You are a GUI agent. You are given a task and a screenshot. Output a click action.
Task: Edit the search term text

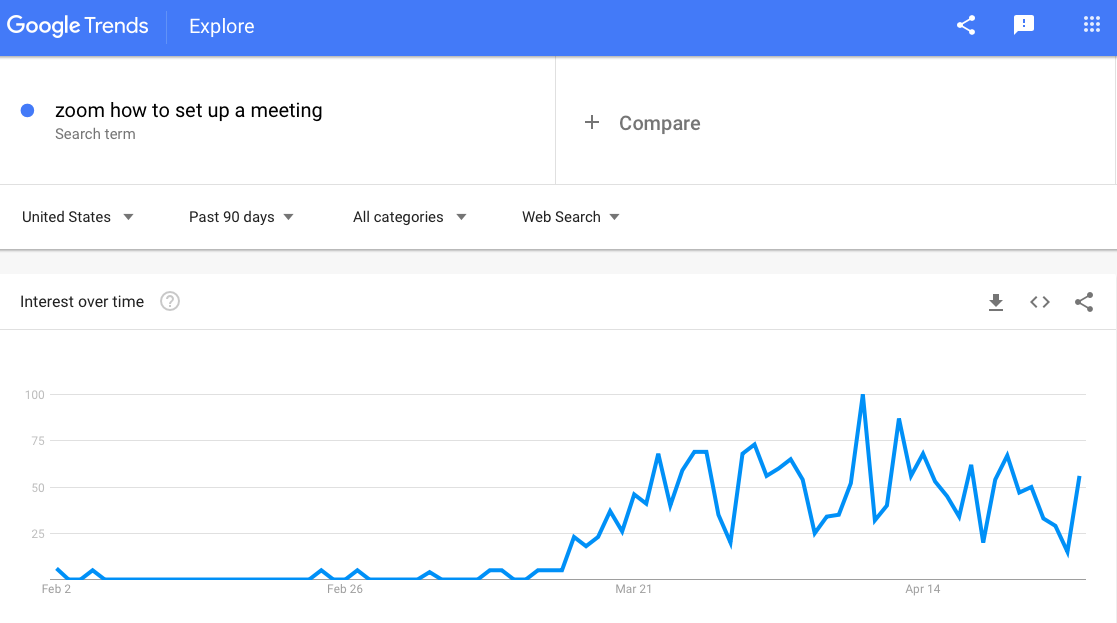(188, 111)
